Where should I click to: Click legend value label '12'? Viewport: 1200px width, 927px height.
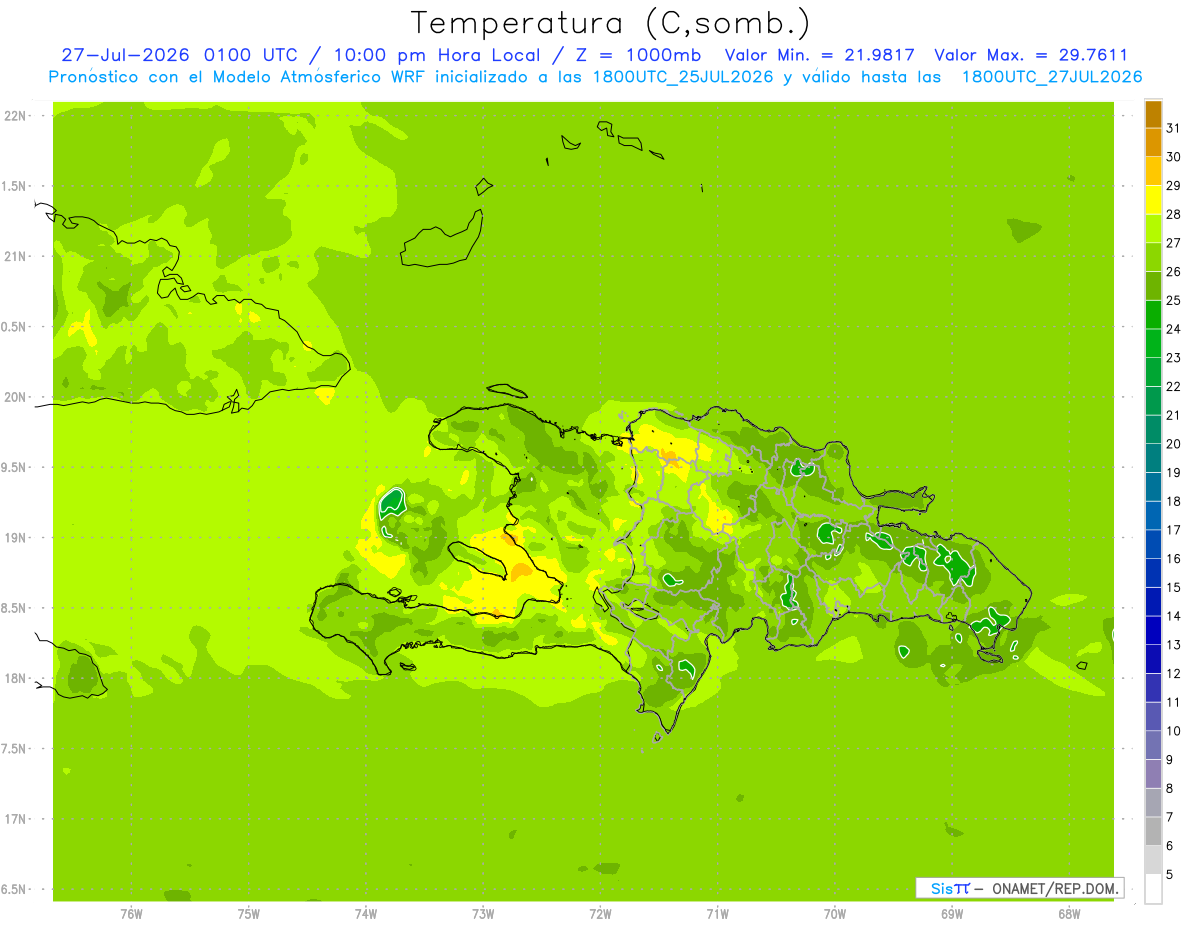tap(1173, 673)
